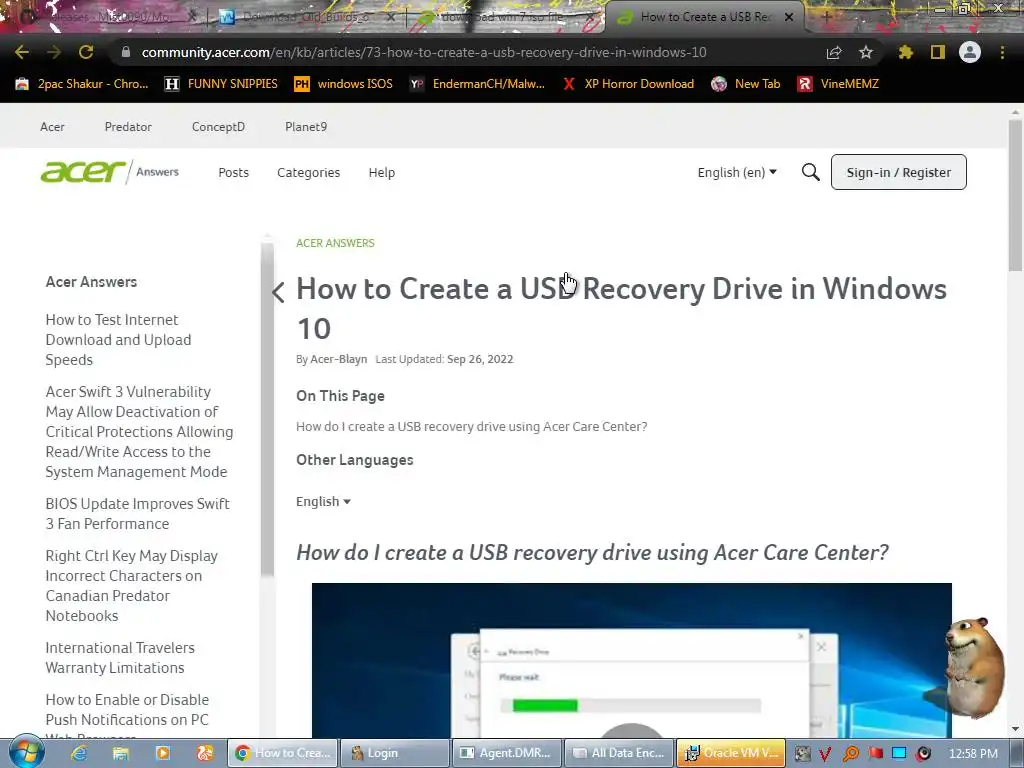Open the Chrome three-dot menu

point(1002,52)
